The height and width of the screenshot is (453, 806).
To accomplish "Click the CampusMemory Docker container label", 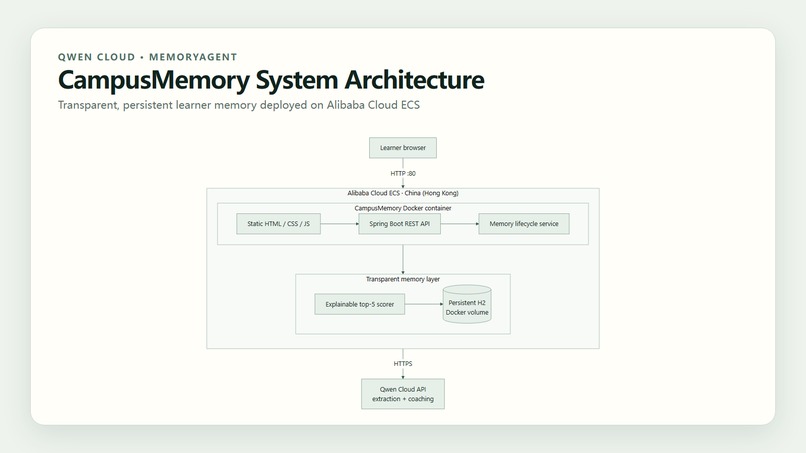I will click(402, 208).
